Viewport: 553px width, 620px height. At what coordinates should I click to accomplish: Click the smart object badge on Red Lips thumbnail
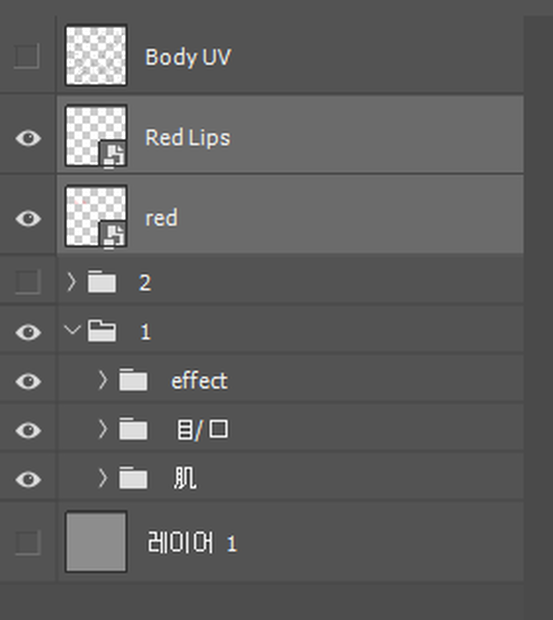coord(113,154)
